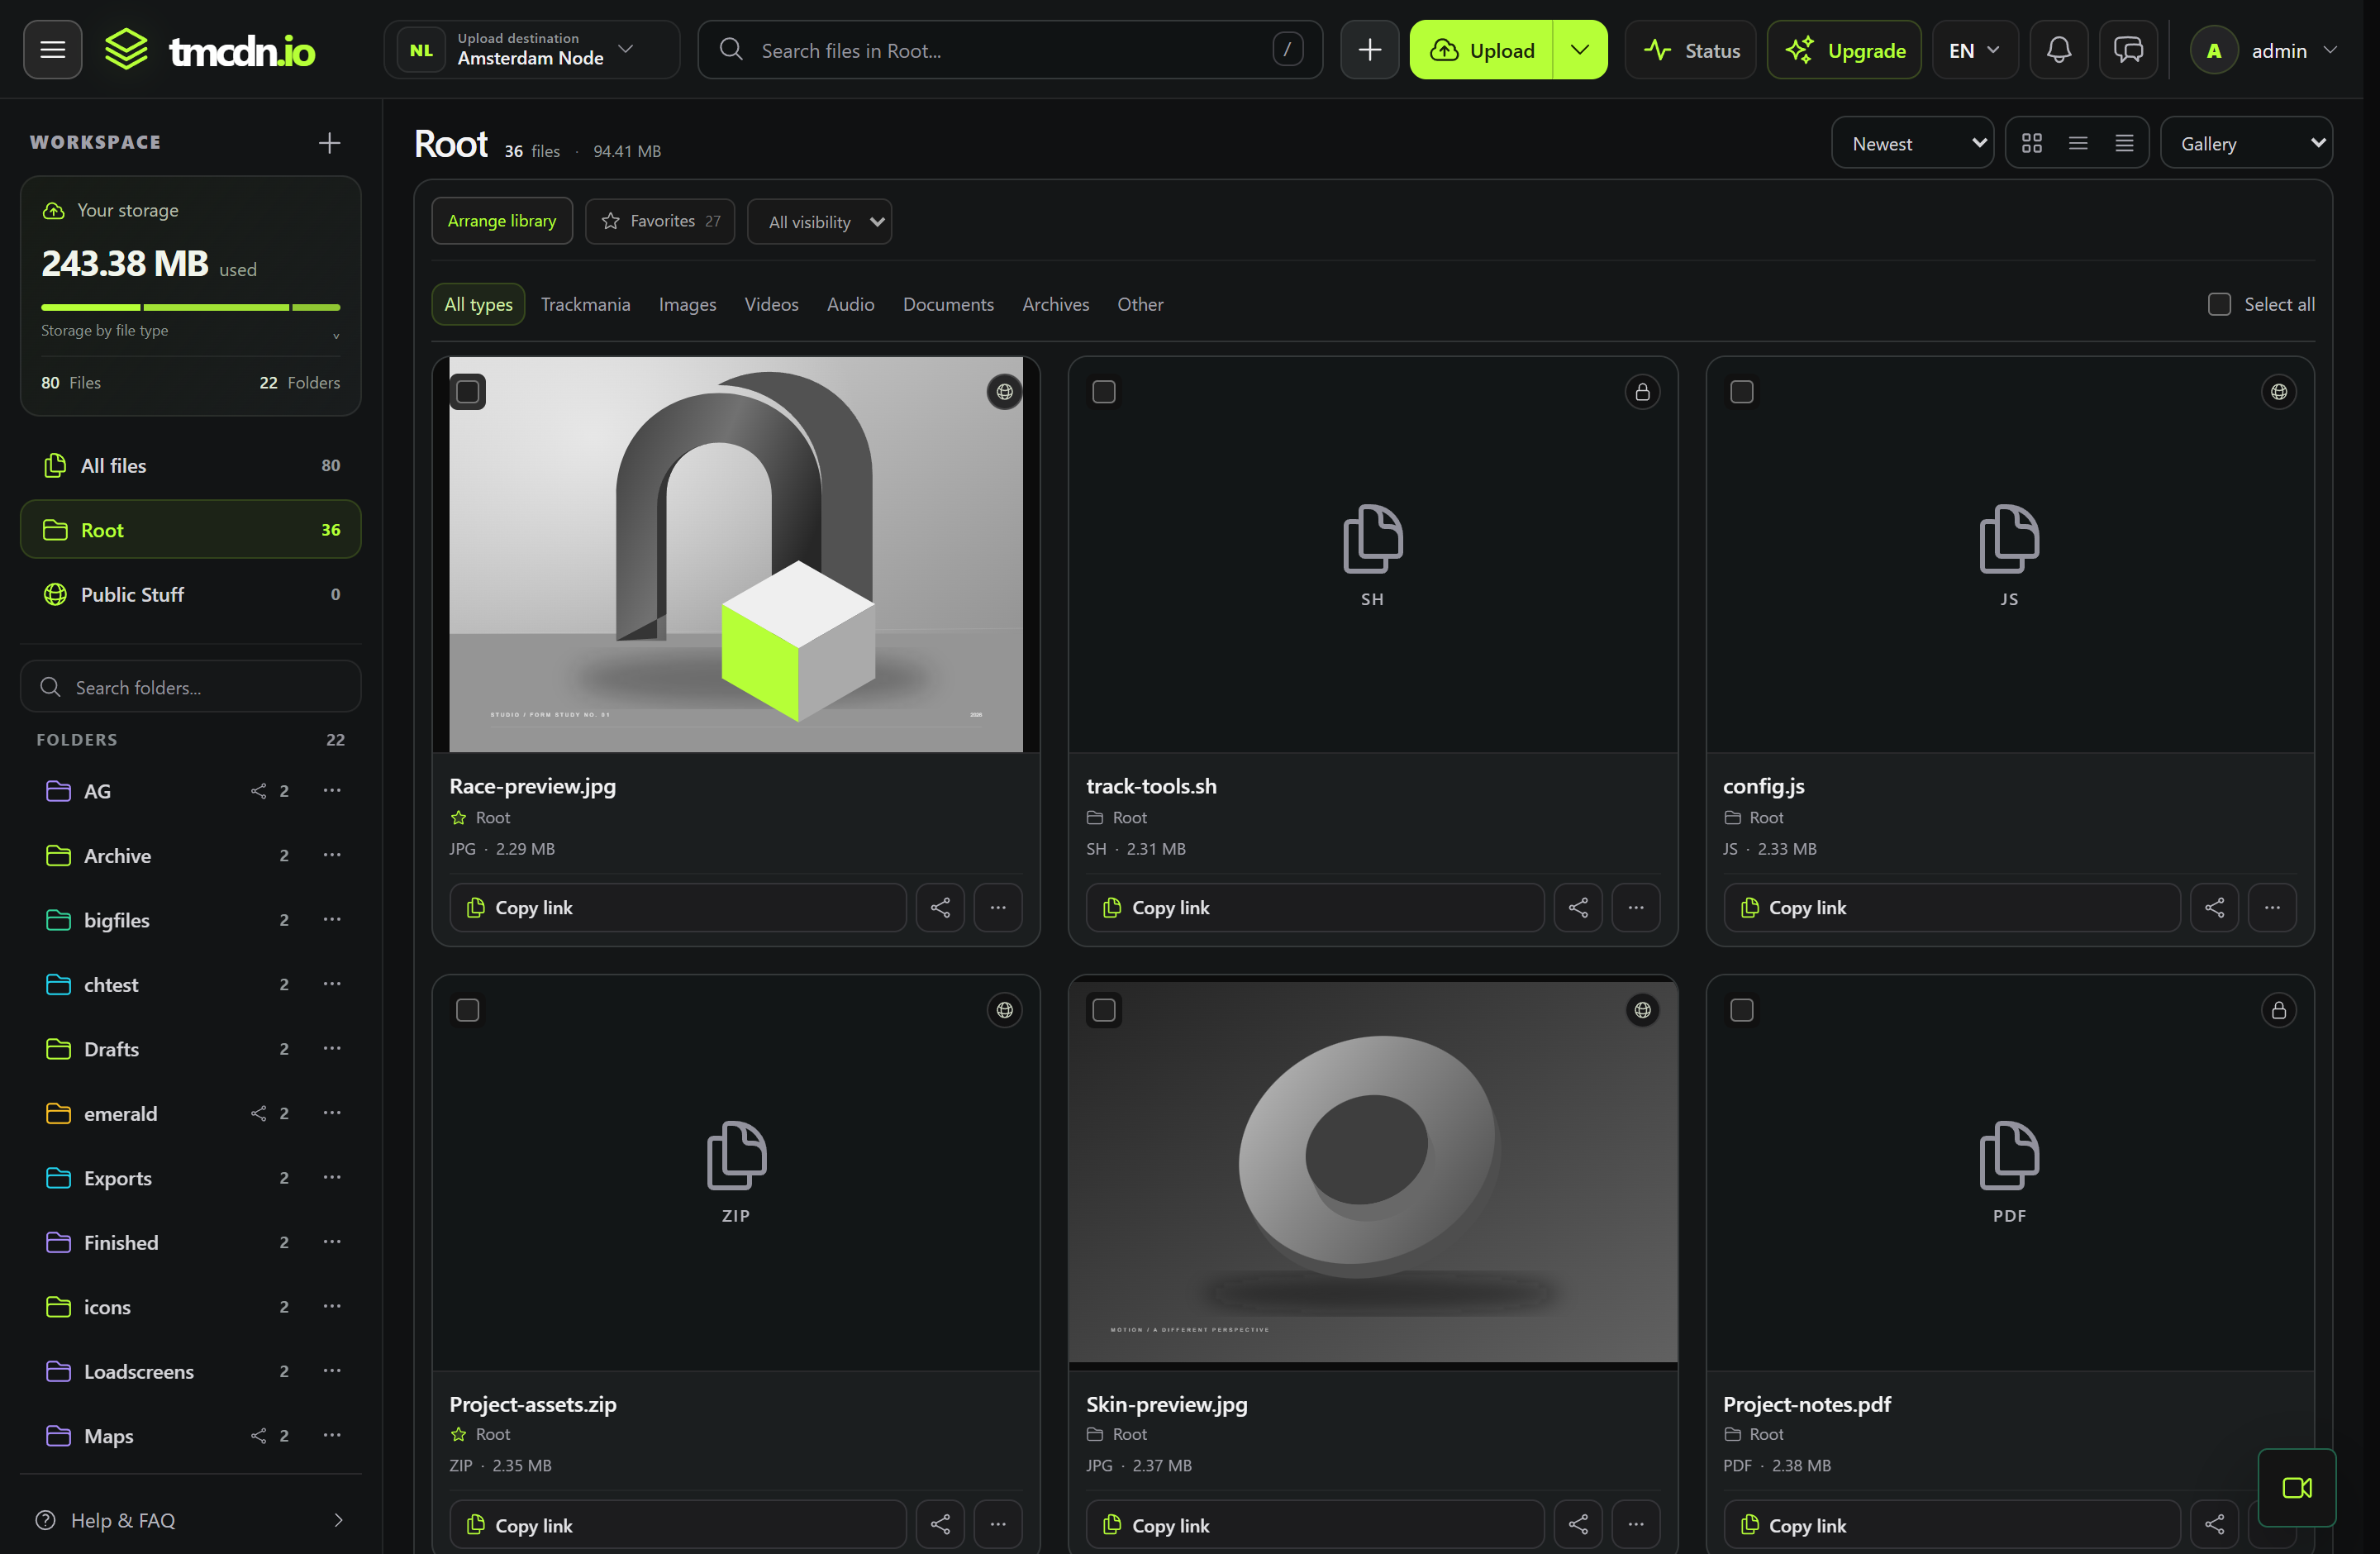The width and height of the screenshot is (2380, 1554).
Task: Open the admin account menu
Action: [2264, 49]
